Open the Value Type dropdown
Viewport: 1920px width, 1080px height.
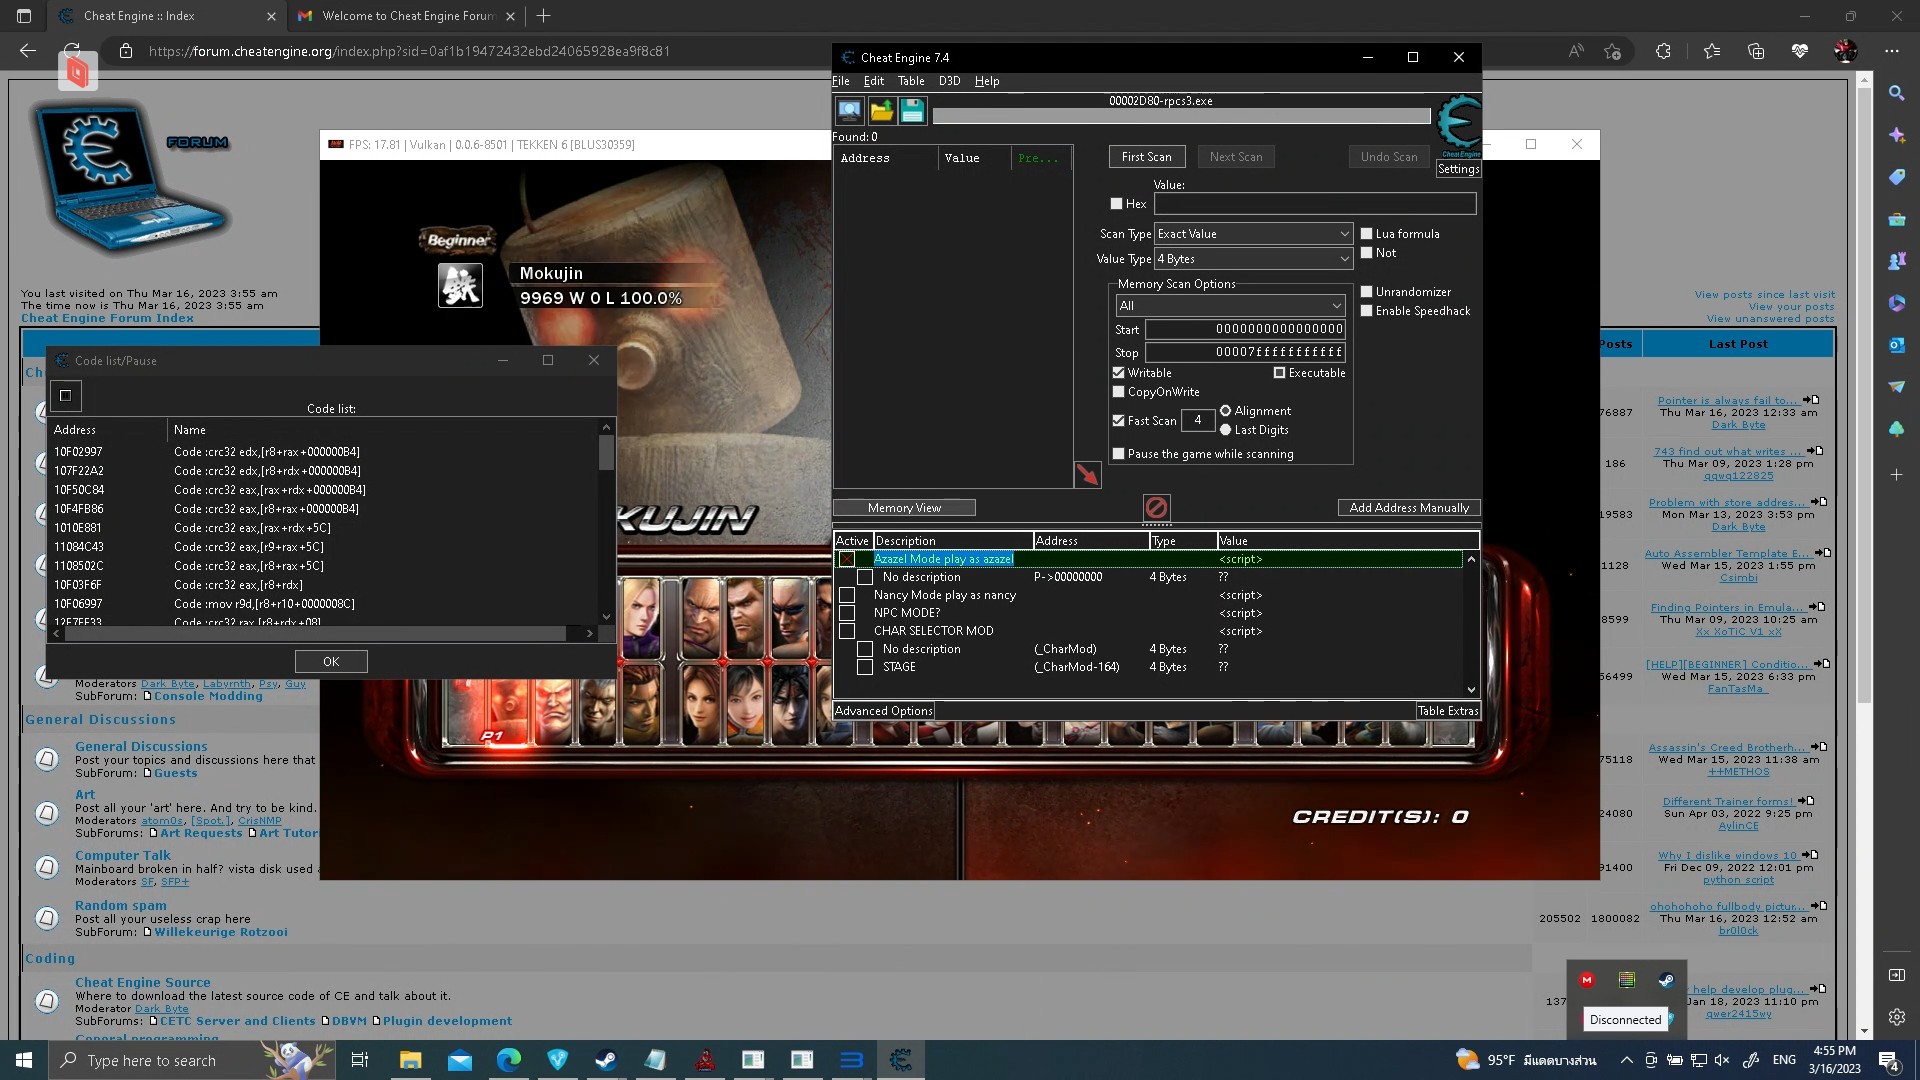[1253, 259]
